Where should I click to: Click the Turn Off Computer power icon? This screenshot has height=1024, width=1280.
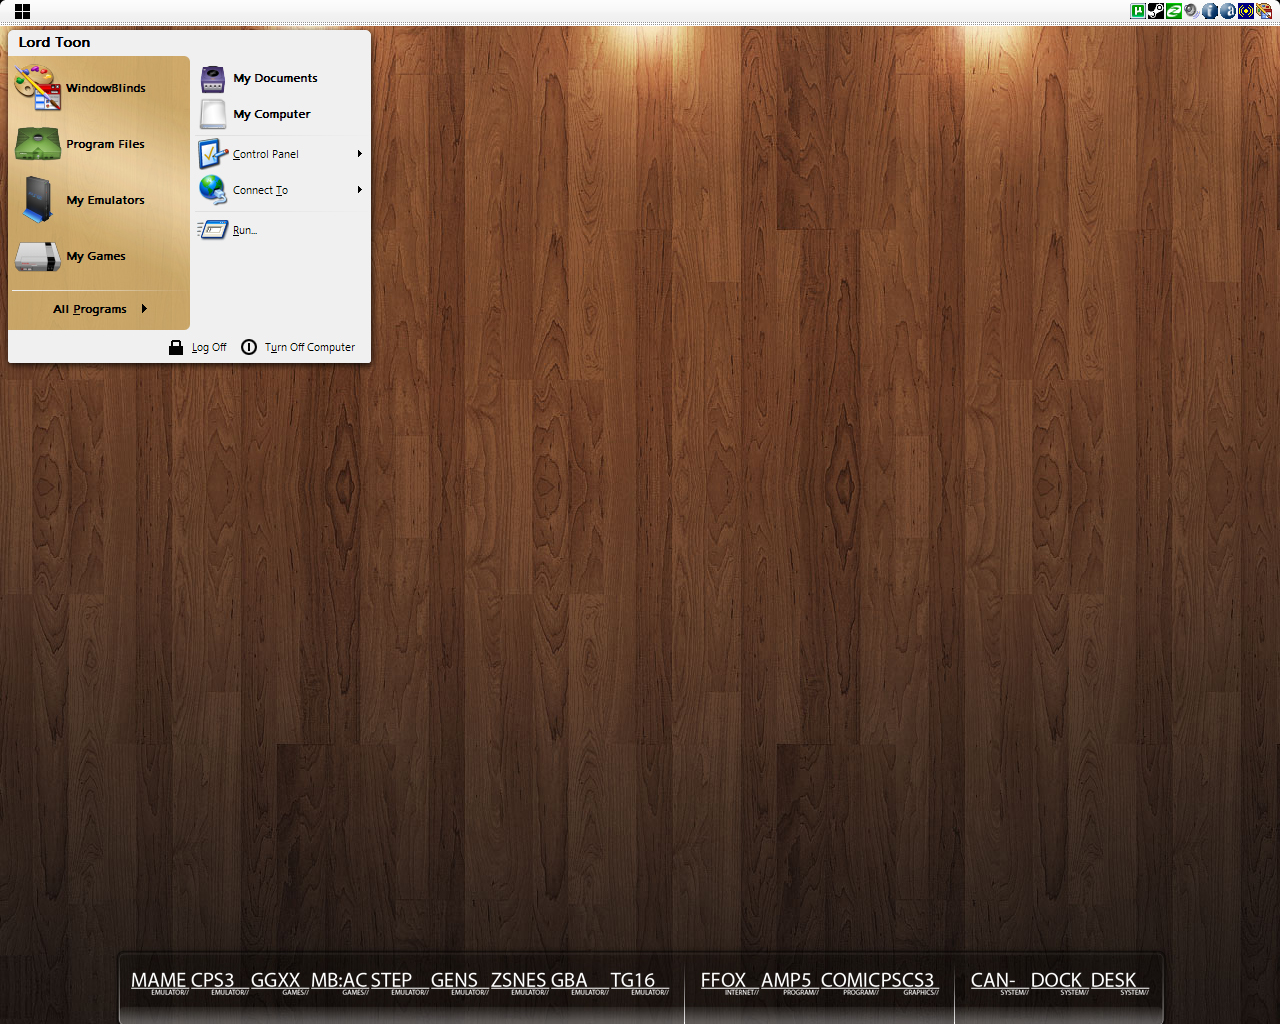point(249,347)
